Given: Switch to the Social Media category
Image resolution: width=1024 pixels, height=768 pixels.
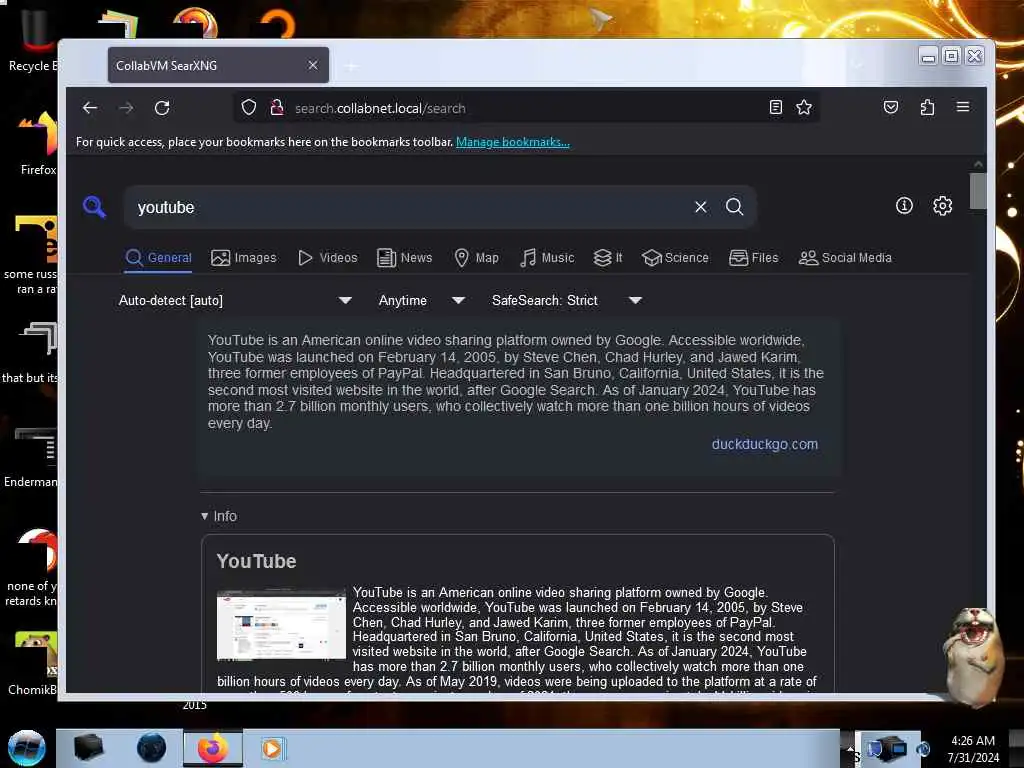Looking at the screenshot, I should click(845, 258).
